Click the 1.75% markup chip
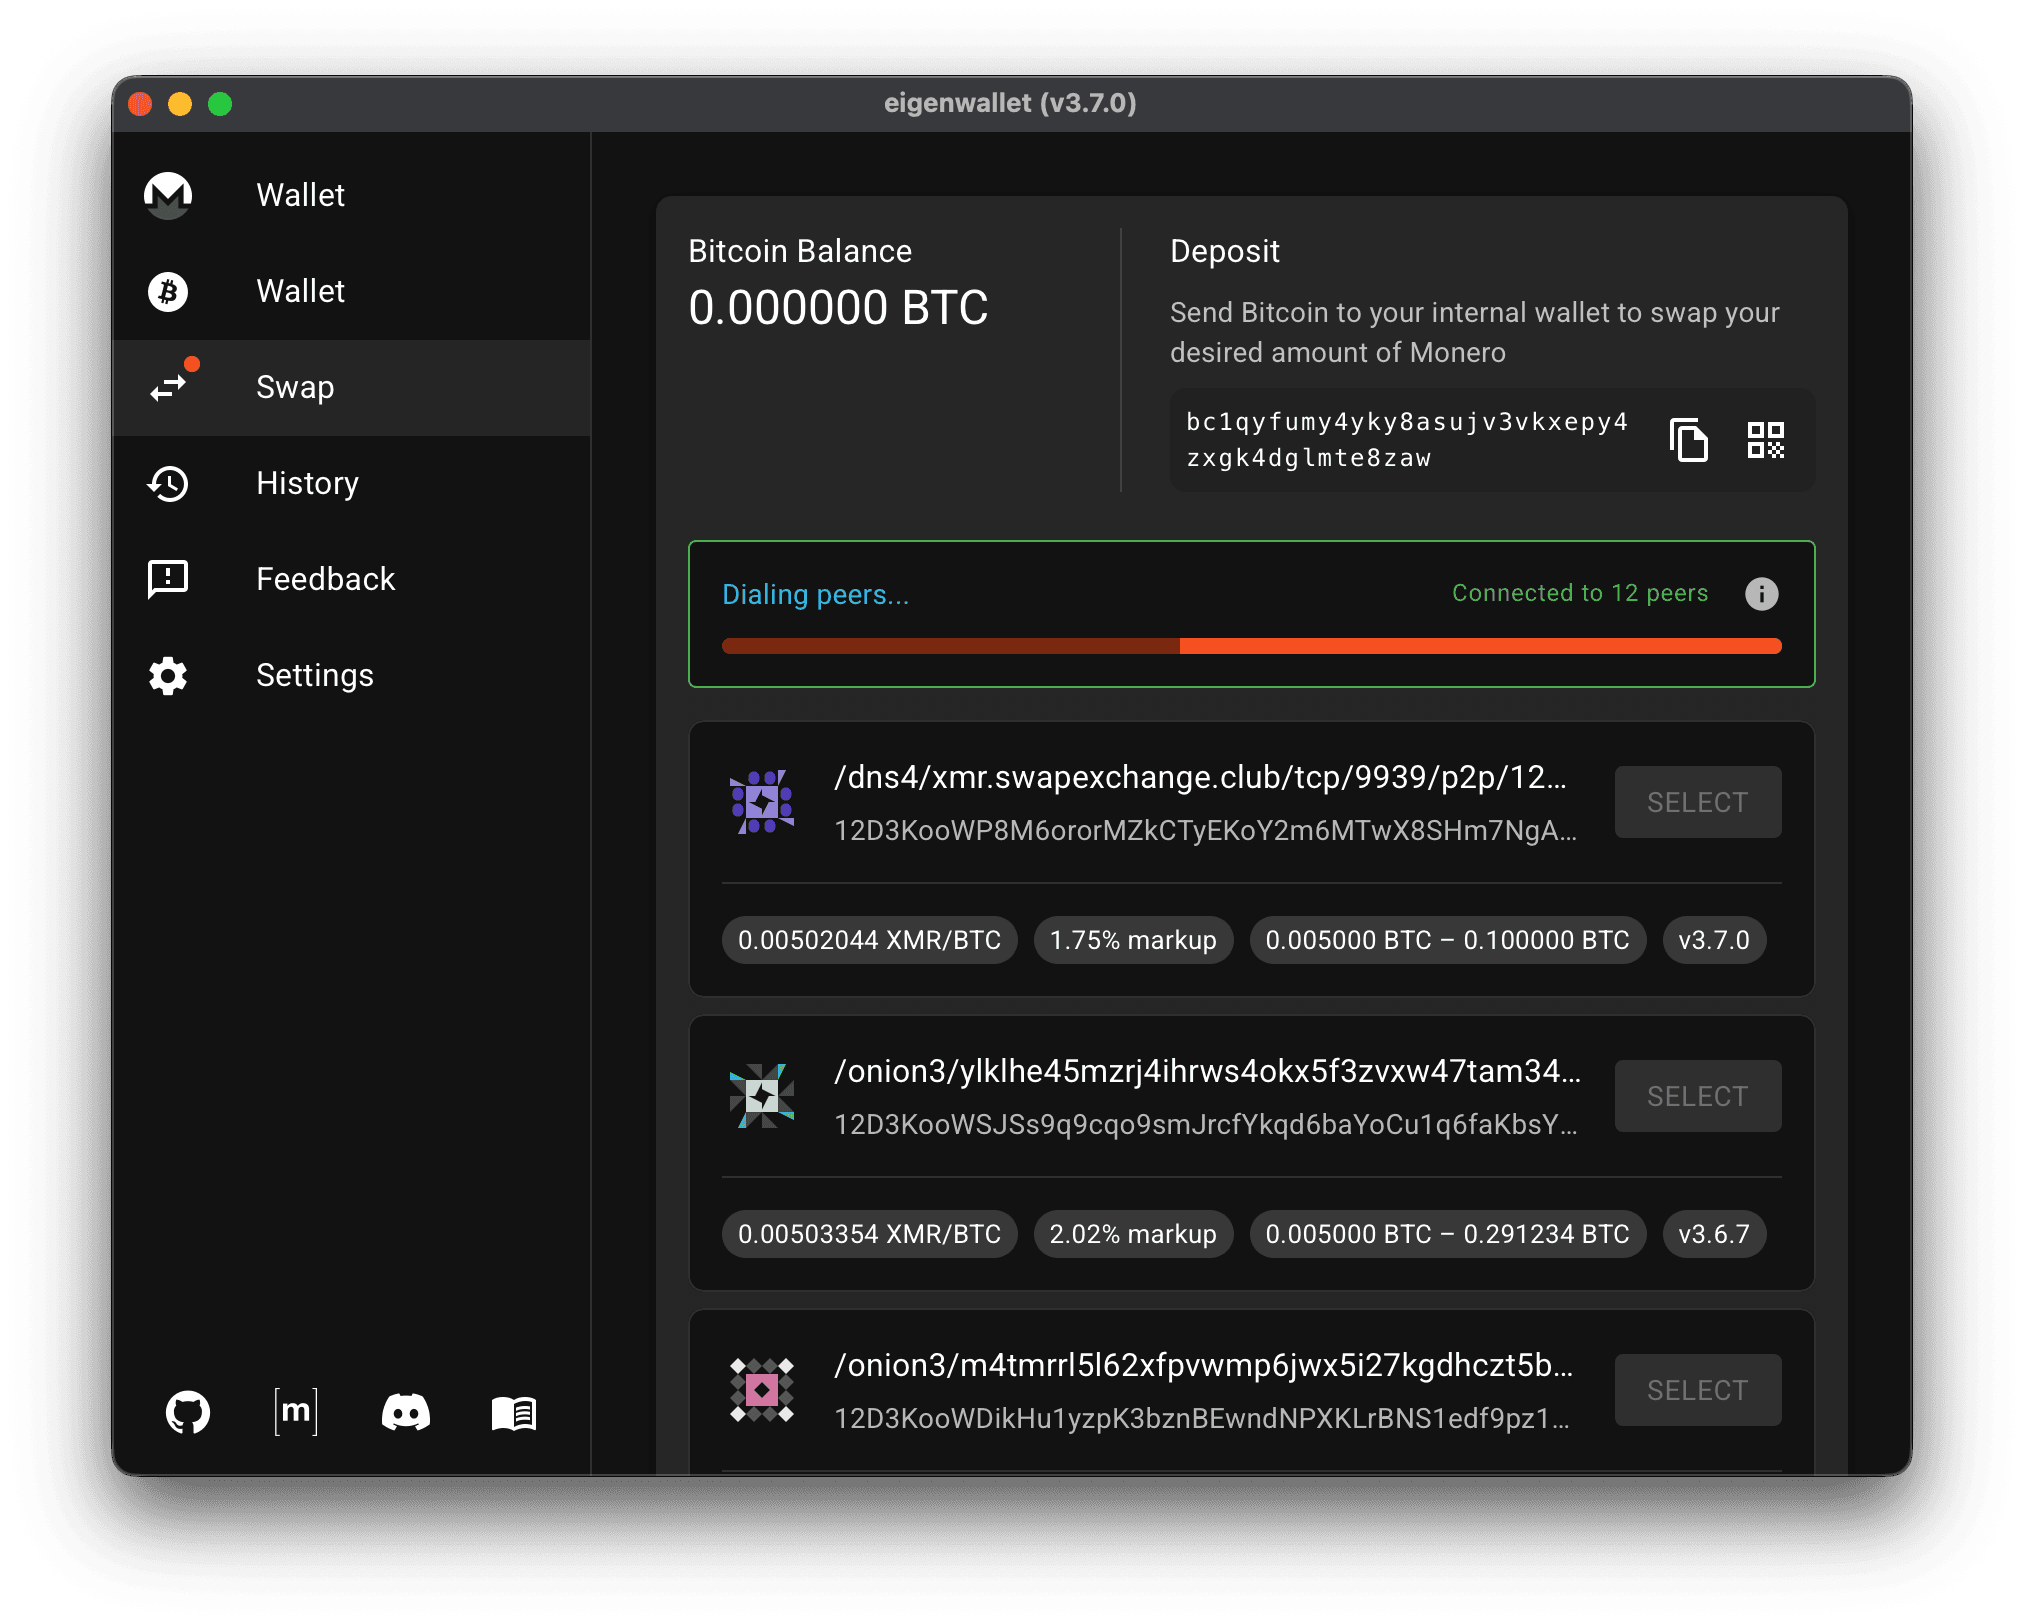2024x1624 pixels. click(x=1132, y=940)
